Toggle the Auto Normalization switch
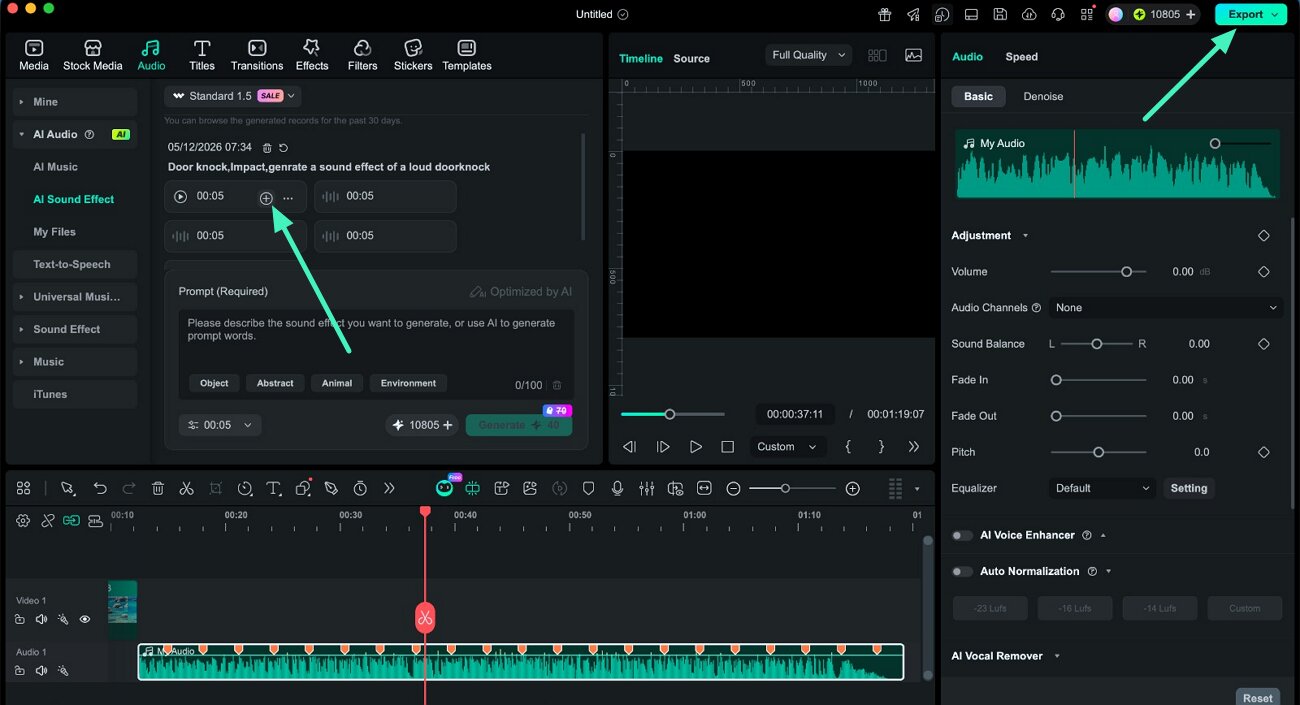The width and height of the screenshot is (1300, 705). (x=962, y=571)
